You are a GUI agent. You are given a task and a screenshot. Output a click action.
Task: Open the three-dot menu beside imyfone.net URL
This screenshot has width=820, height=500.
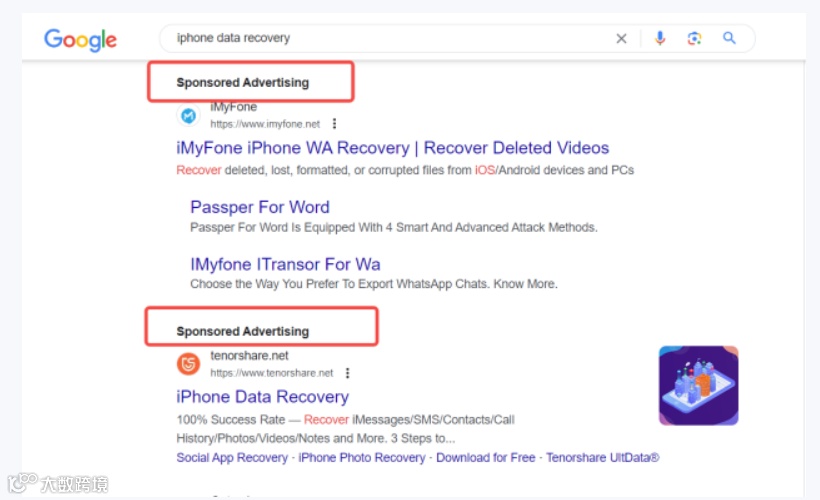pos(334,124)
